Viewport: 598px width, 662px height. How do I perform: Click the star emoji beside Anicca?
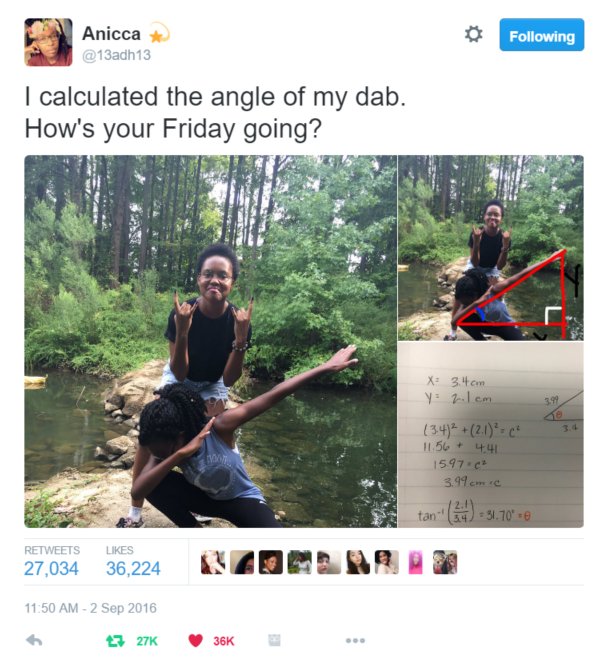pyautogui.click(x=159, y=33)
